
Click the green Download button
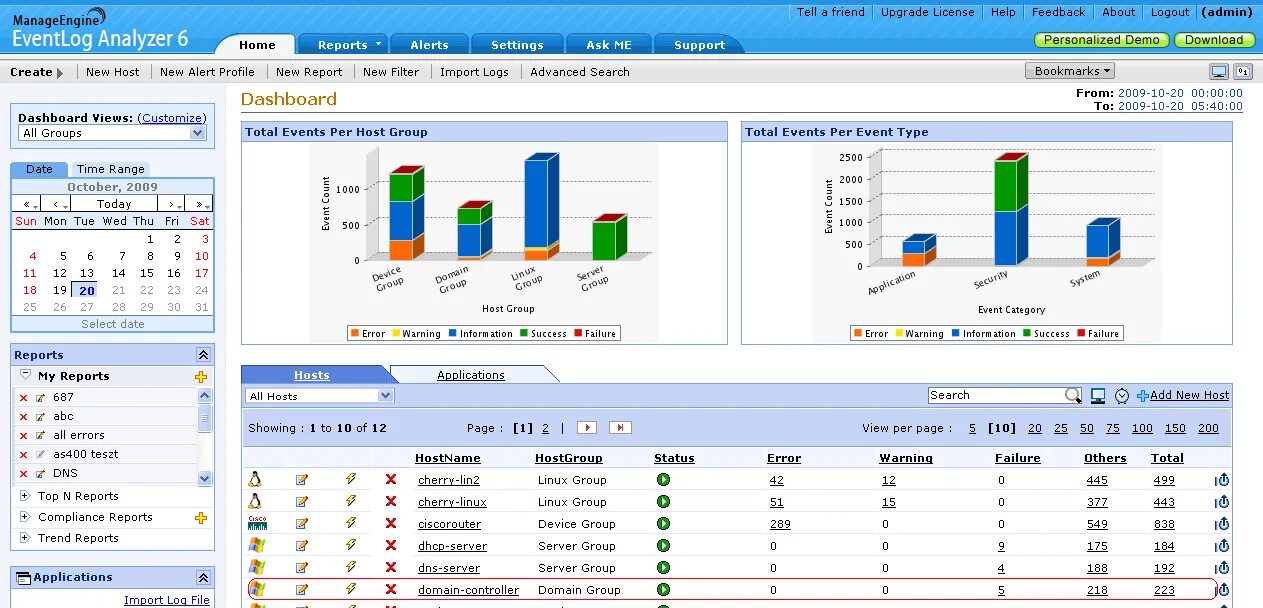[x=1214, y=40]
